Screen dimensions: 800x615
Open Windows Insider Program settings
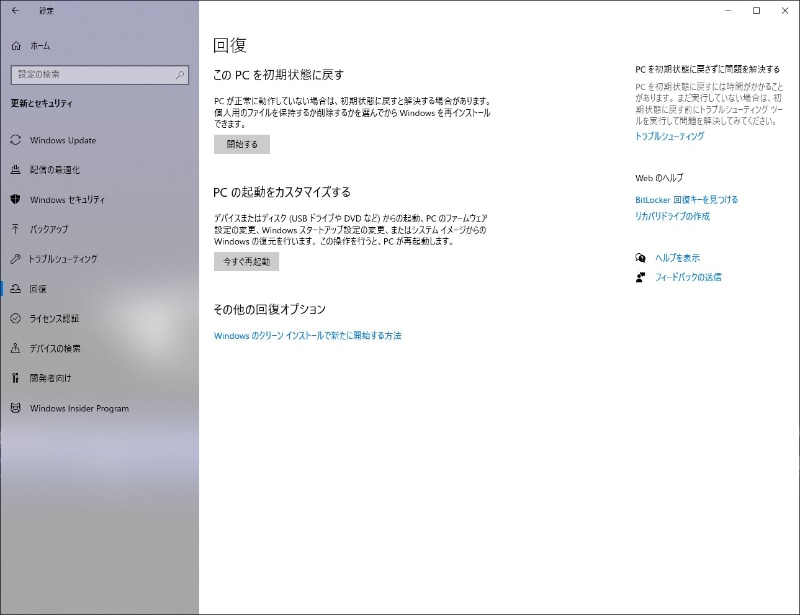coord(80,408)
